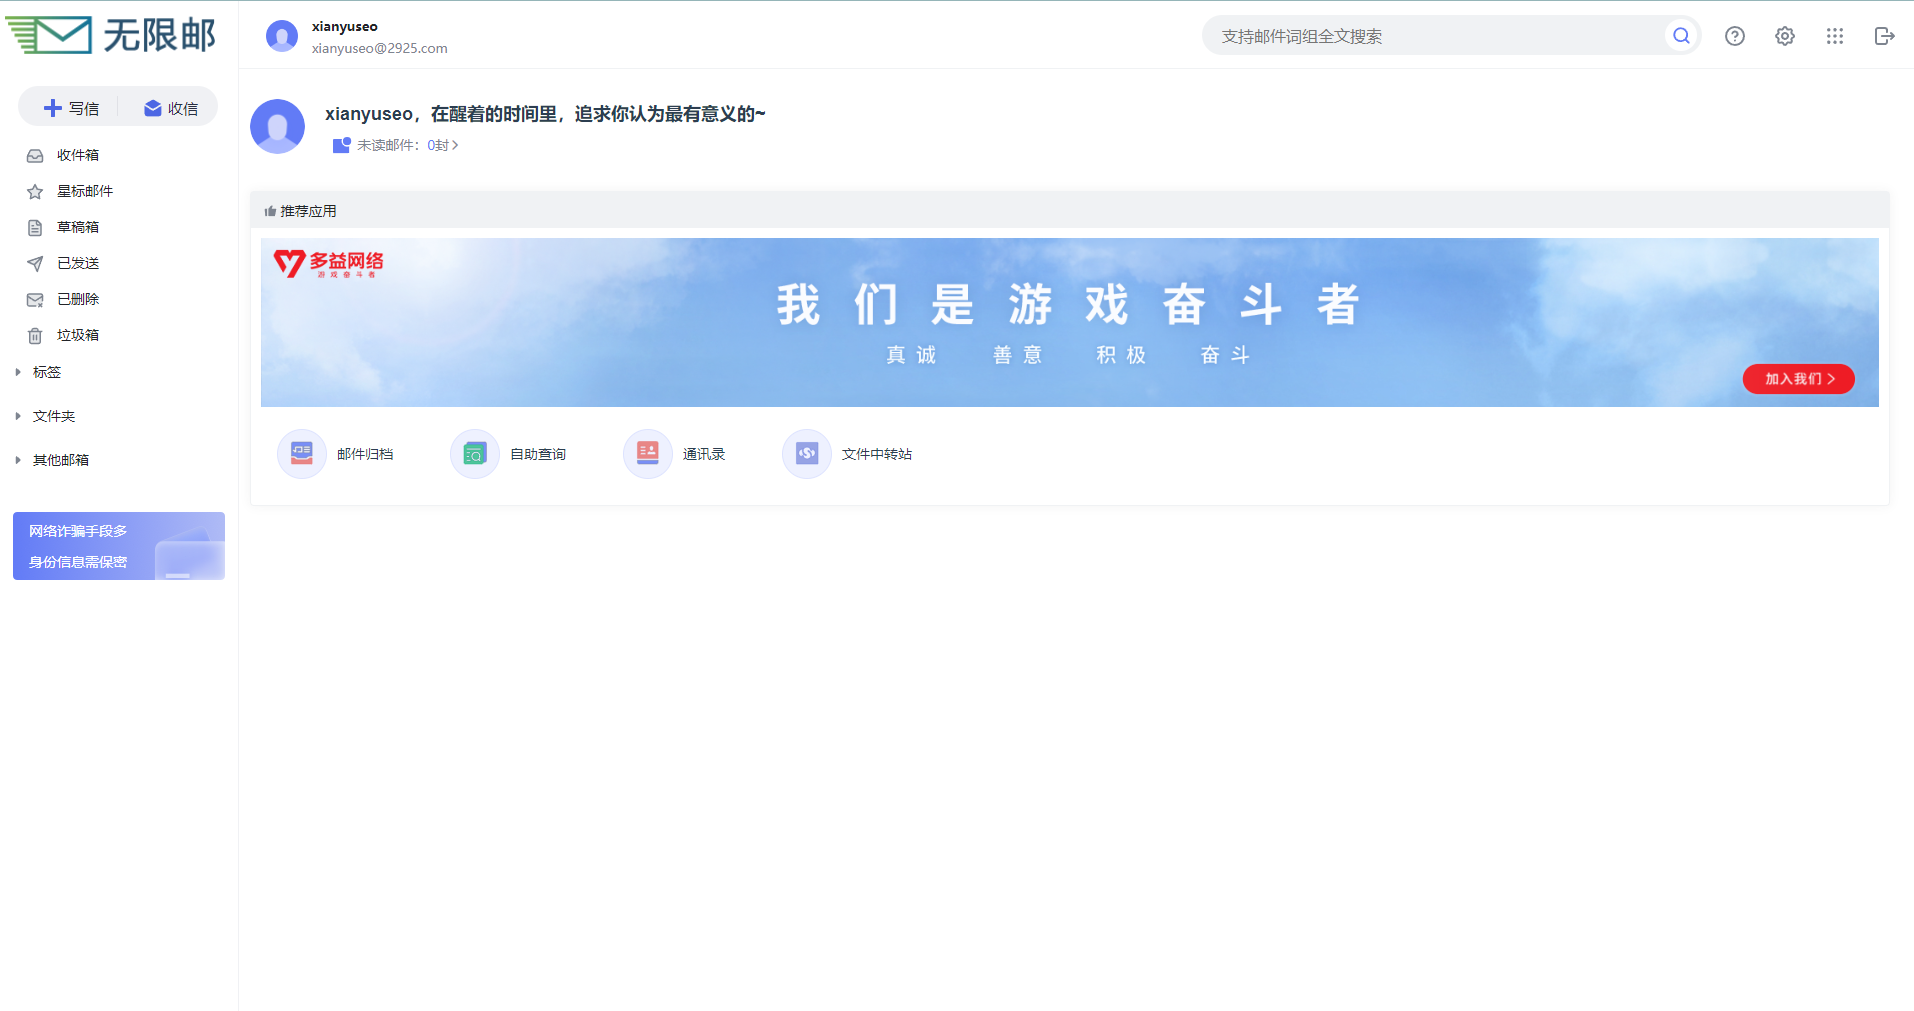
Task: Click the greeting message text
Action: [x=545, y=114]
